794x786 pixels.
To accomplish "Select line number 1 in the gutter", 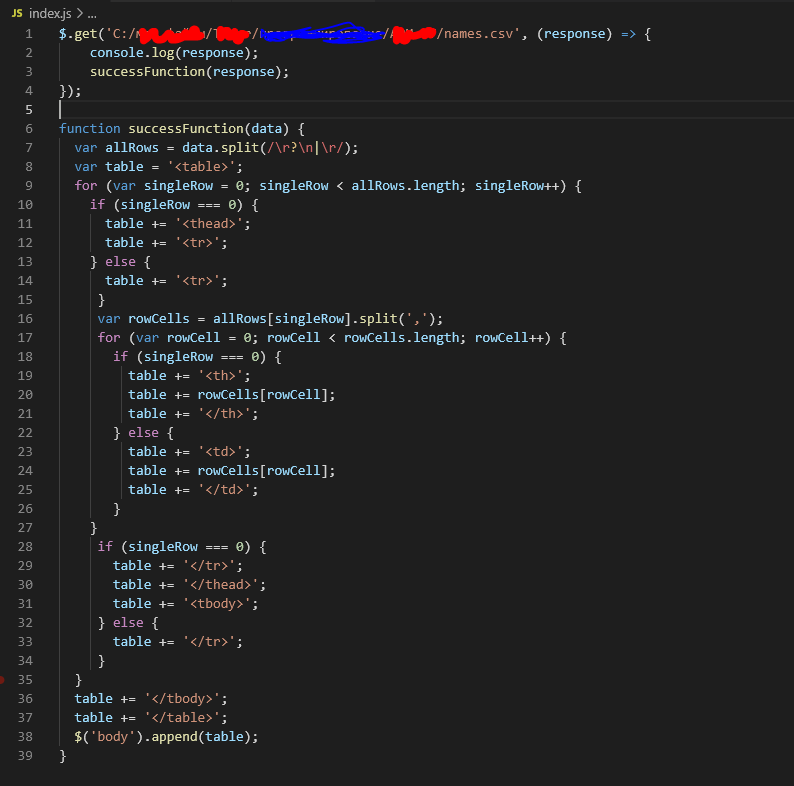I will [x=29, y=34].
